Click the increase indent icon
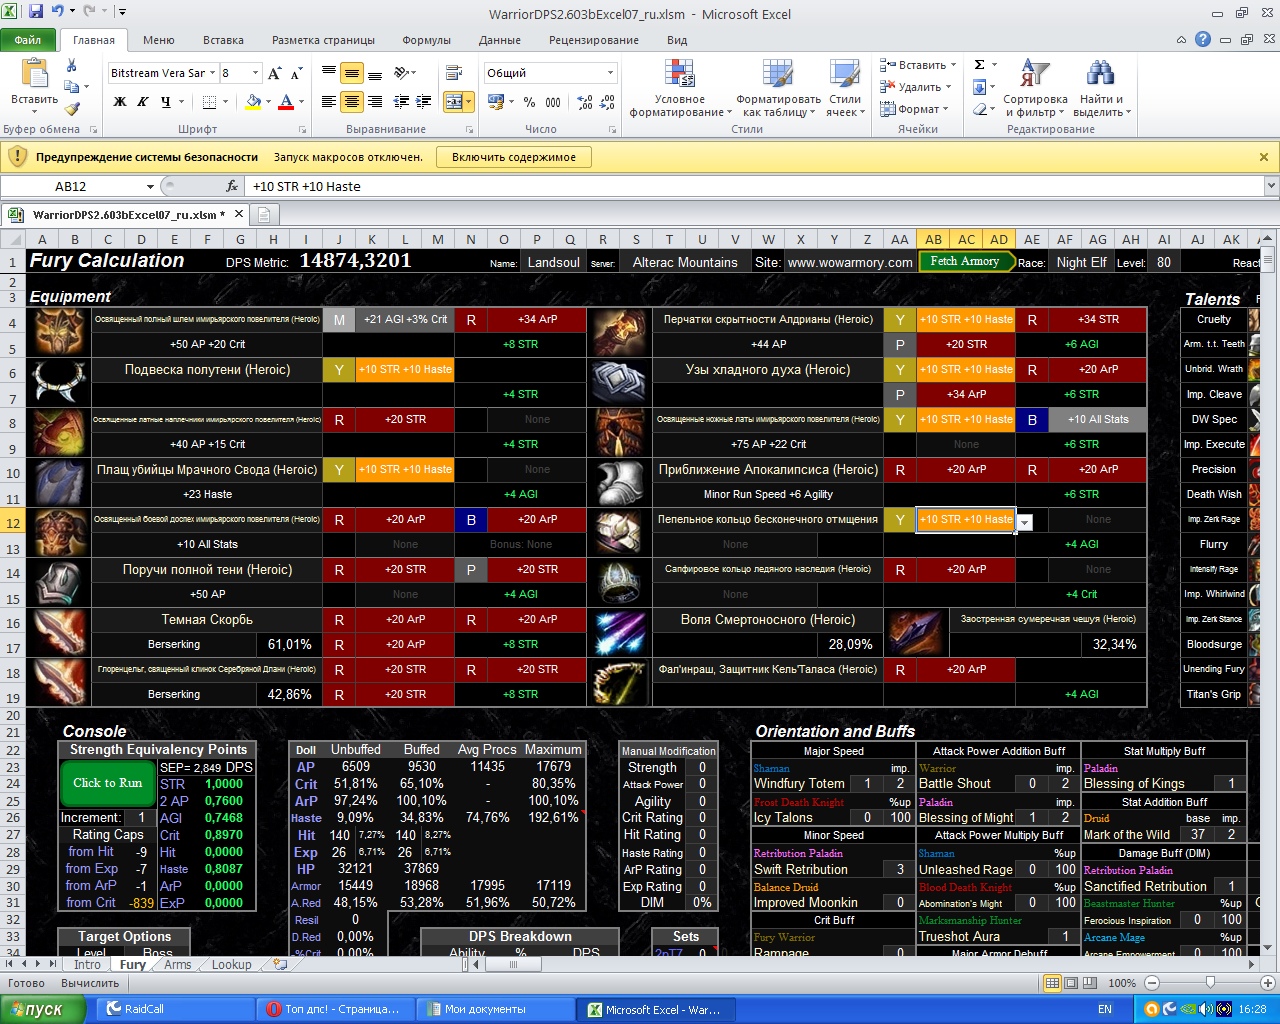 click(422, 102)
